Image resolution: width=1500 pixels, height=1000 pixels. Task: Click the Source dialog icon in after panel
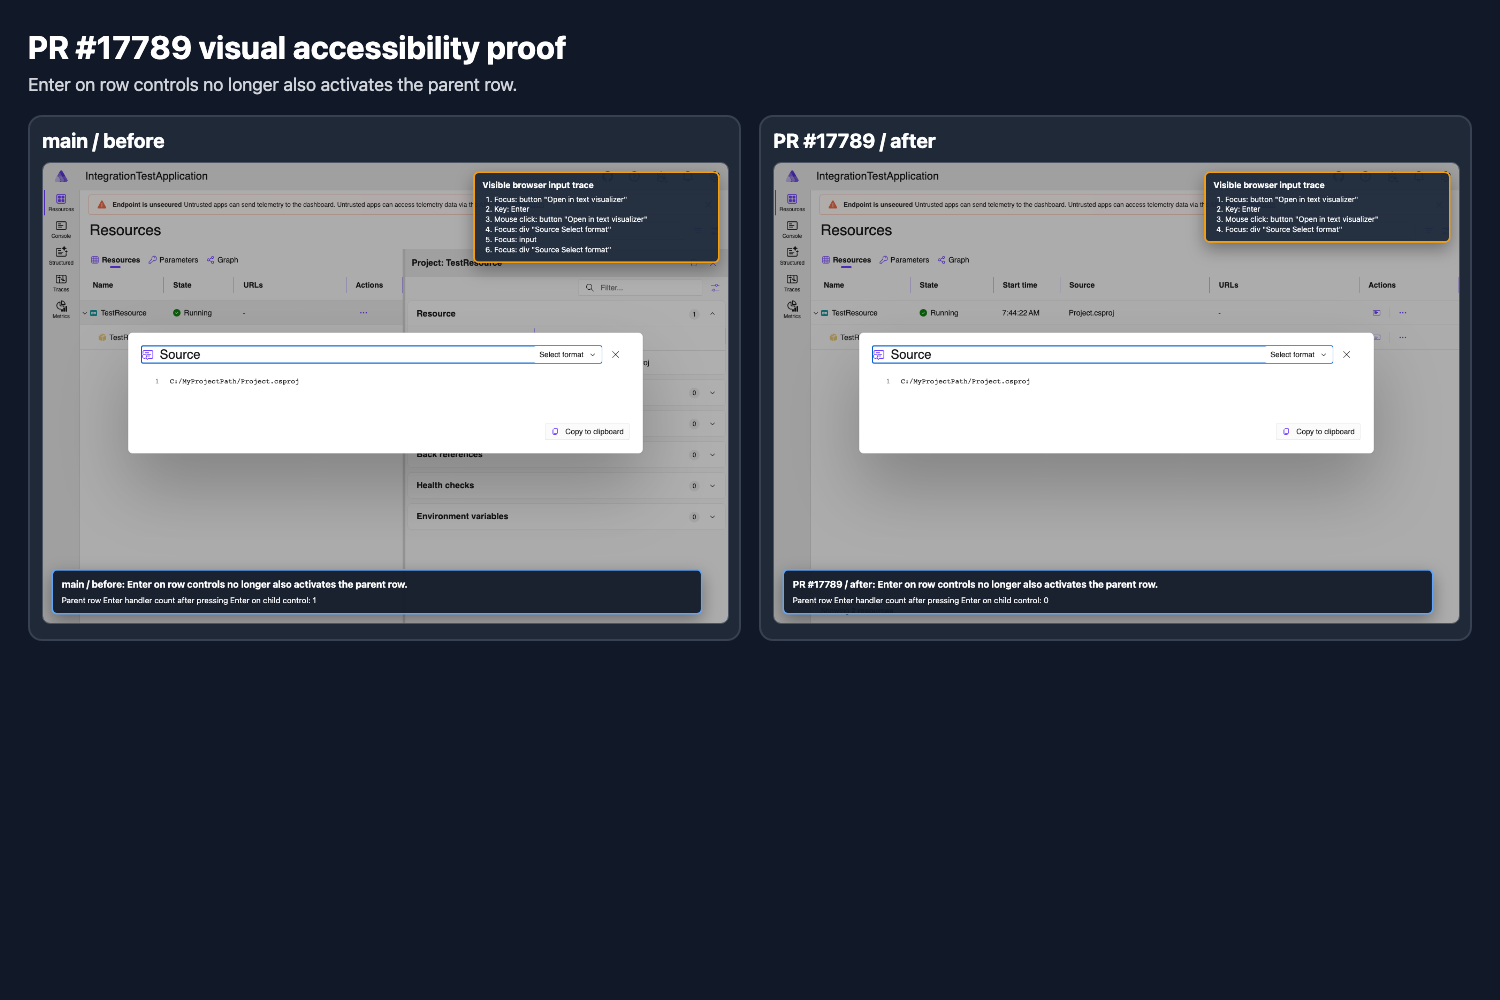coord(879,355)
